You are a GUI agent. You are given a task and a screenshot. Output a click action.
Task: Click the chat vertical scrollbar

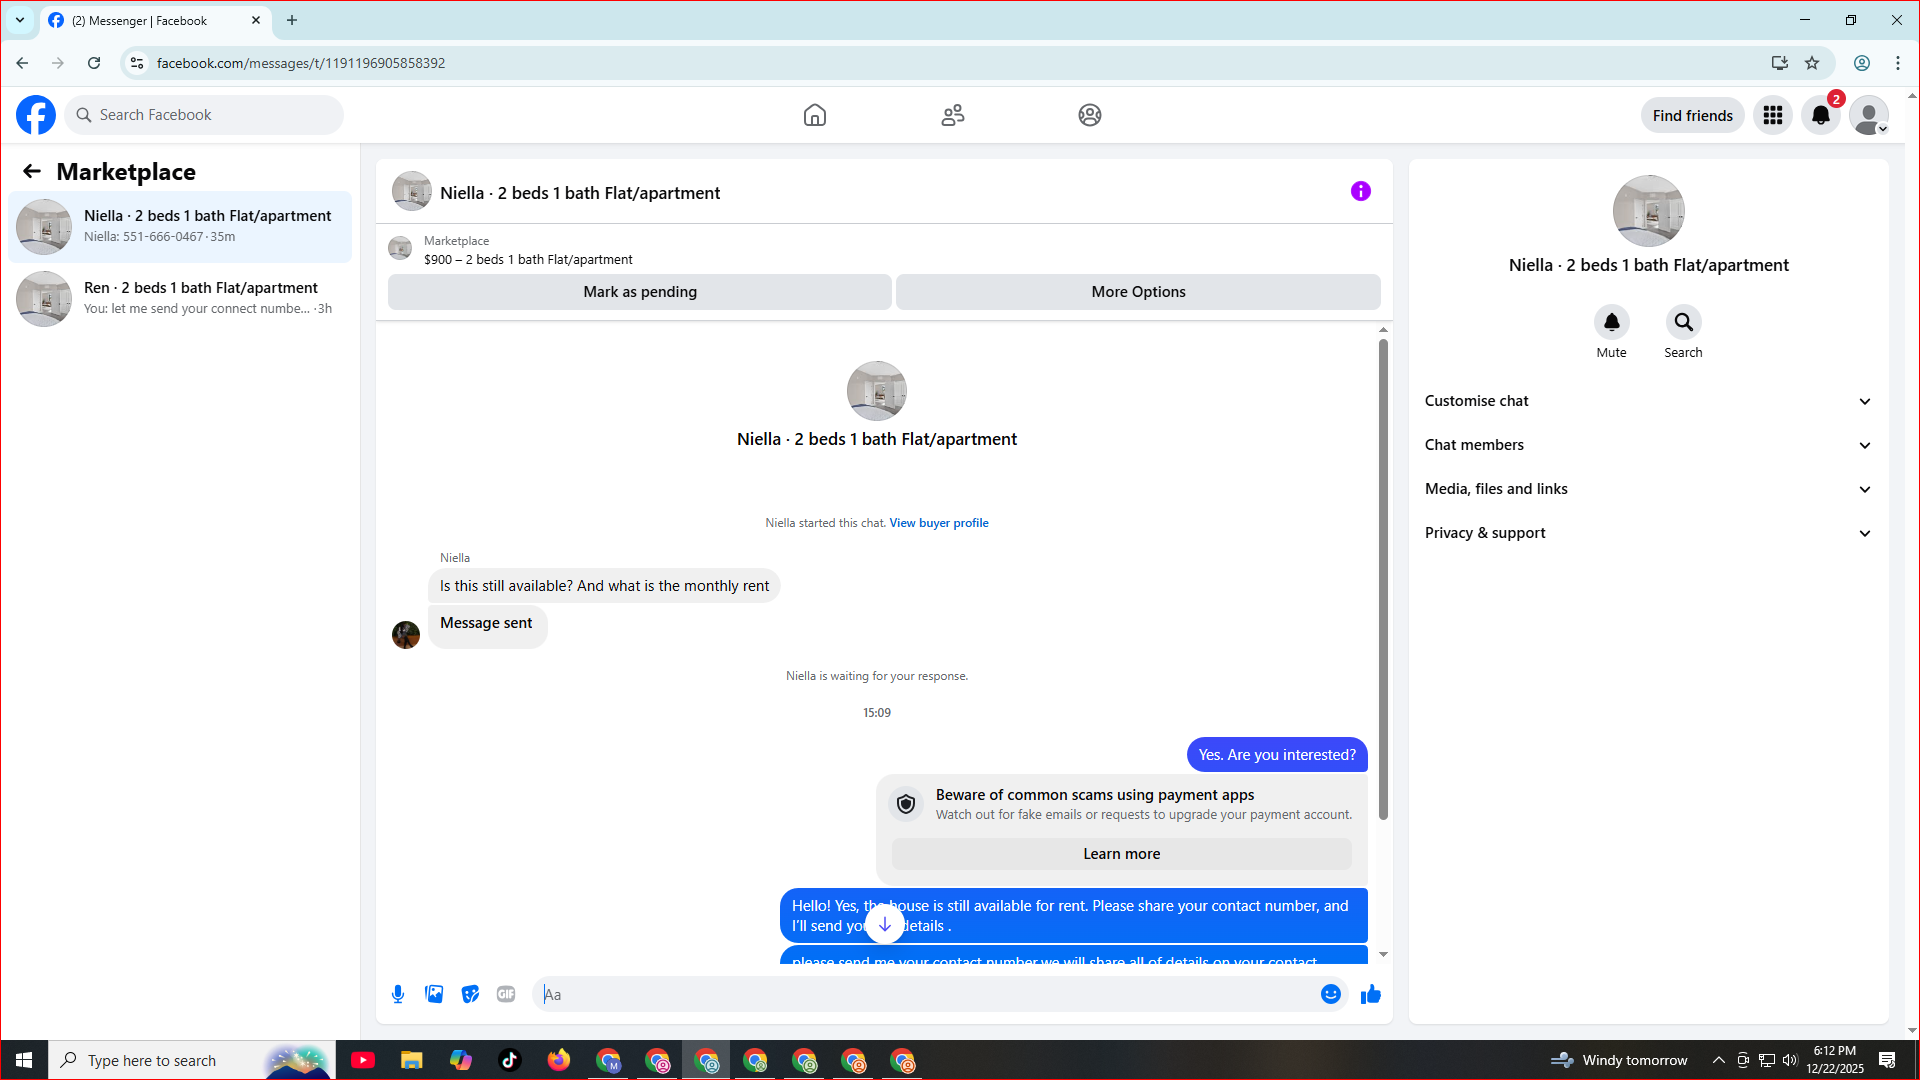1383,580
